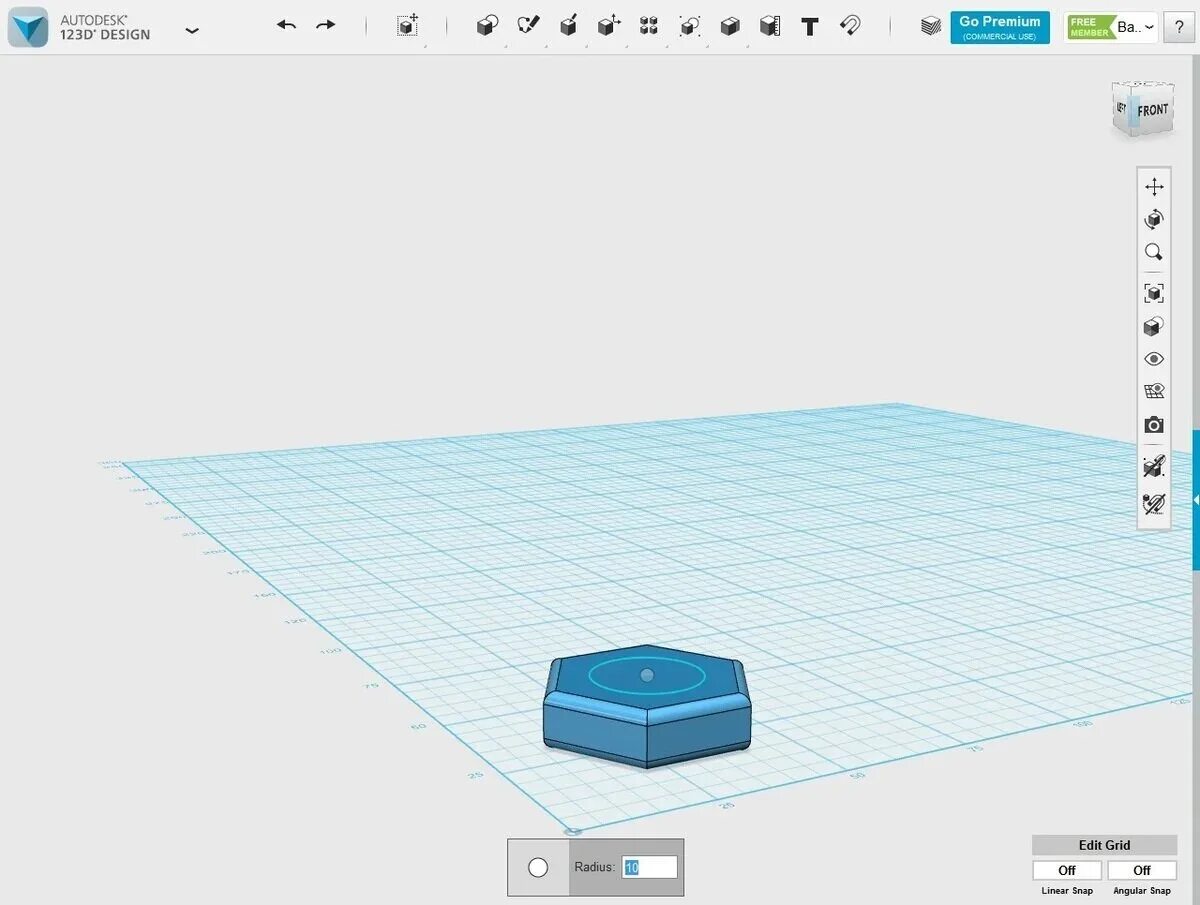Select the Measure tool
Screen dimensions: 1200x905
770,27
